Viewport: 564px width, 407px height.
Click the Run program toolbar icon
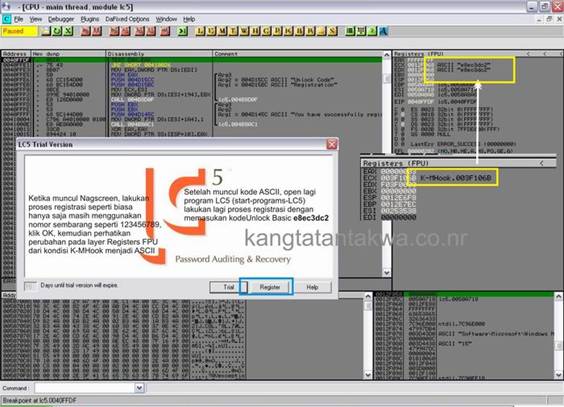86,31
